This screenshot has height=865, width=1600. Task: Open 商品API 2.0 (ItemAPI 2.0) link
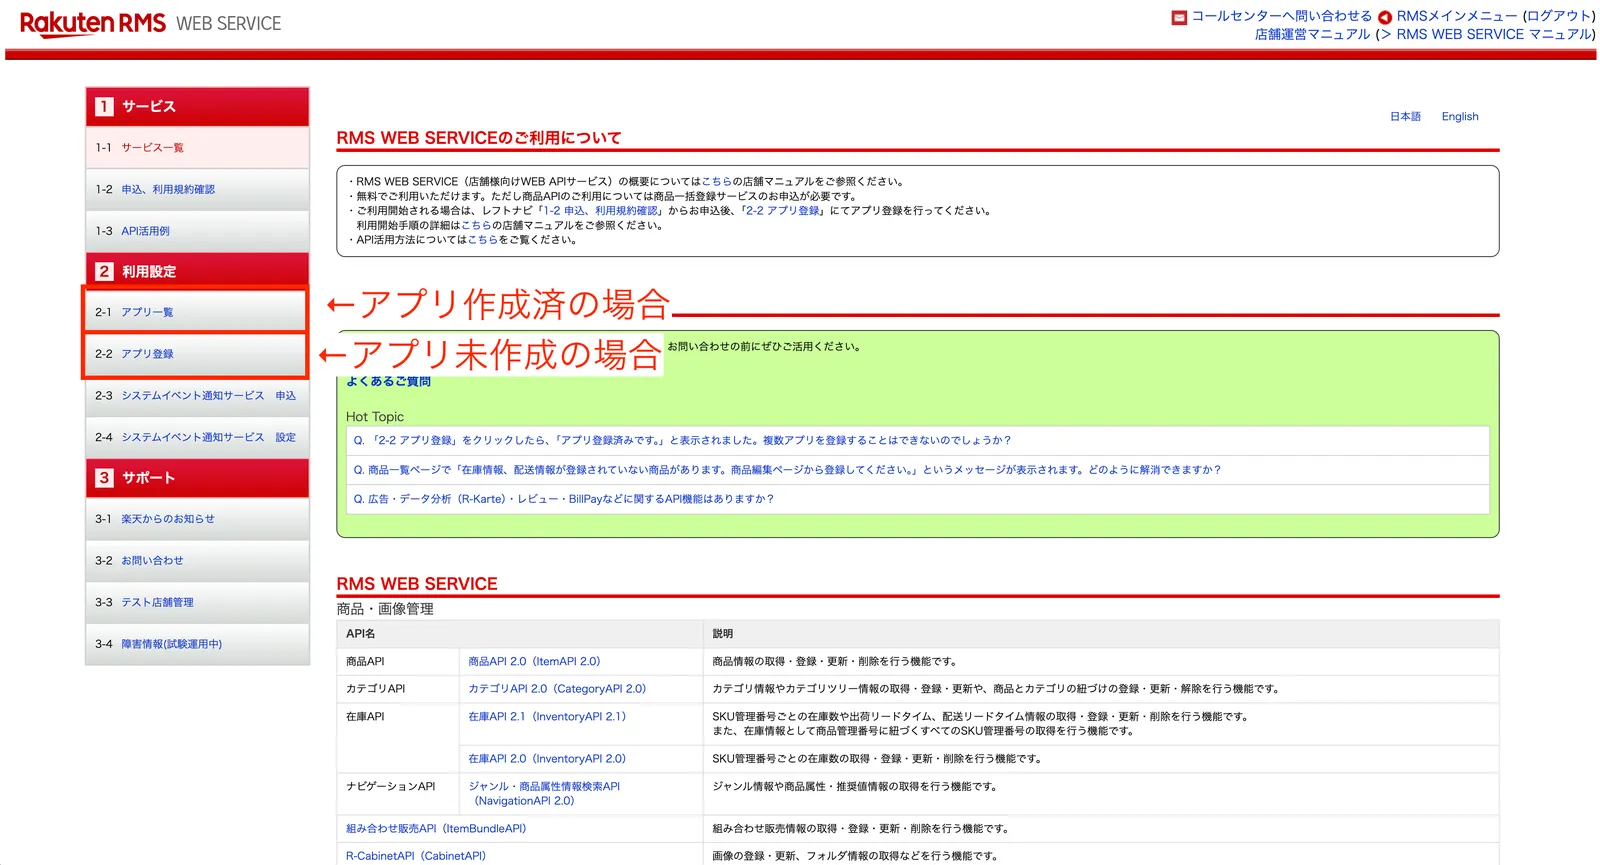coord(534,662)
